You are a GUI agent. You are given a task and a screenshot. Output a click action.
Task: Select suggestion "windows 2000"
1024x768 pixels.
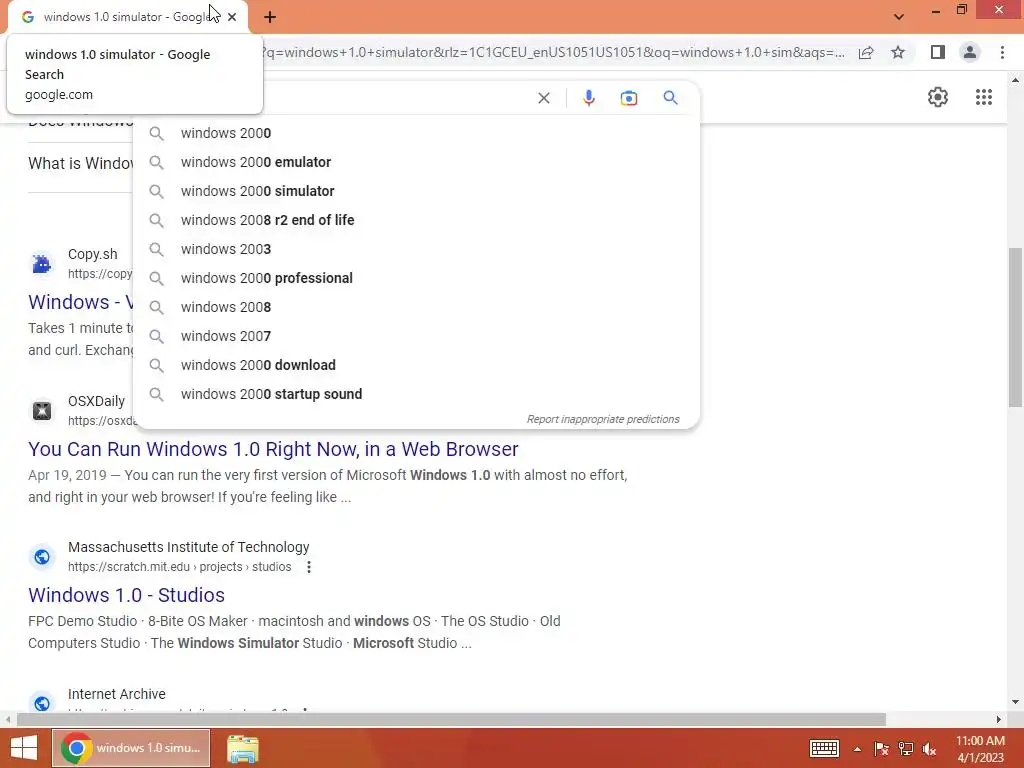[x=416, y=133]
